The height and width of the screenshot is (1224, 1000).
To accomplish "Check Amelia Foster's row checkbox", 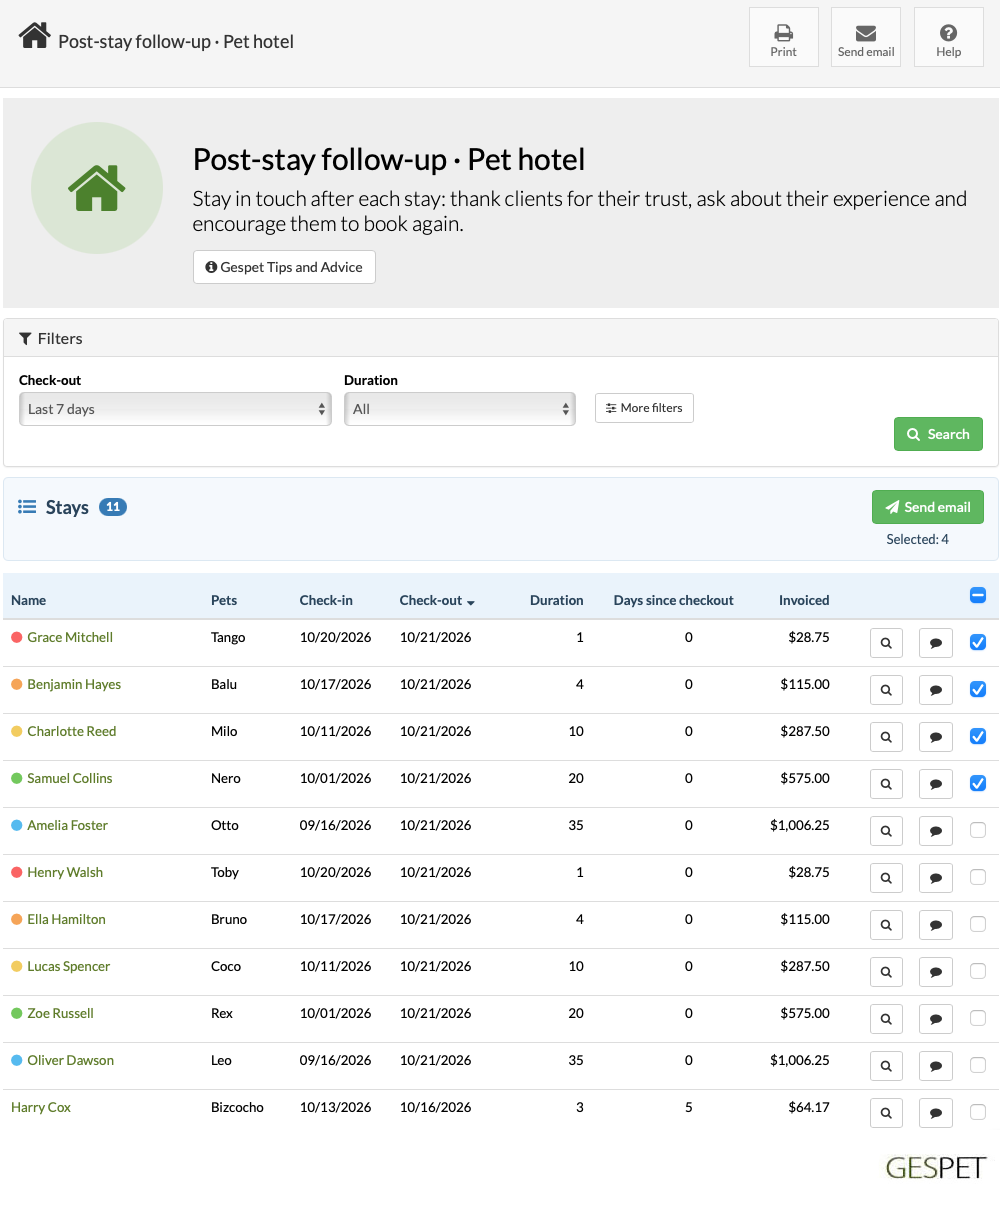I will tap(978, 830).
